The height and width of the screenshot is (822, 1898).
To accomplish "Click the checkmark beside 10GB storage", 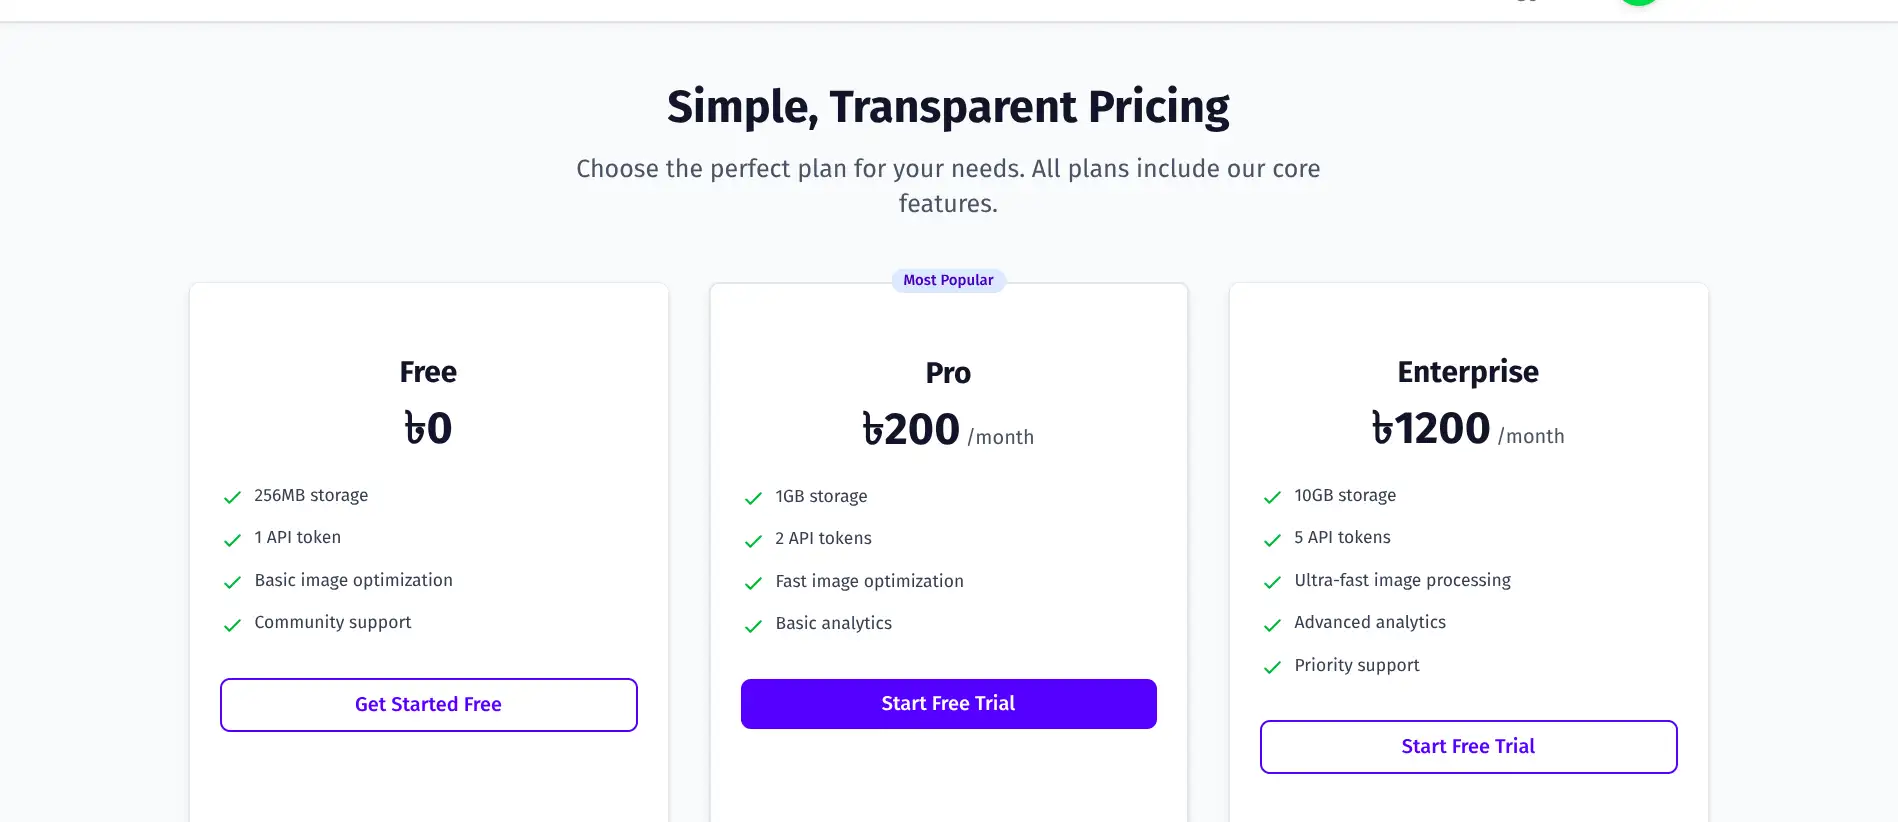I will [x=1272, y=497].
